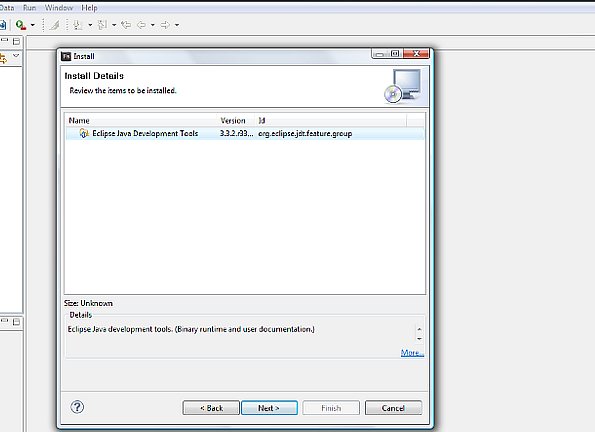This screenshot has height=432, width=595.
Task: Sort by the Version column header
Action: point(236,121)
